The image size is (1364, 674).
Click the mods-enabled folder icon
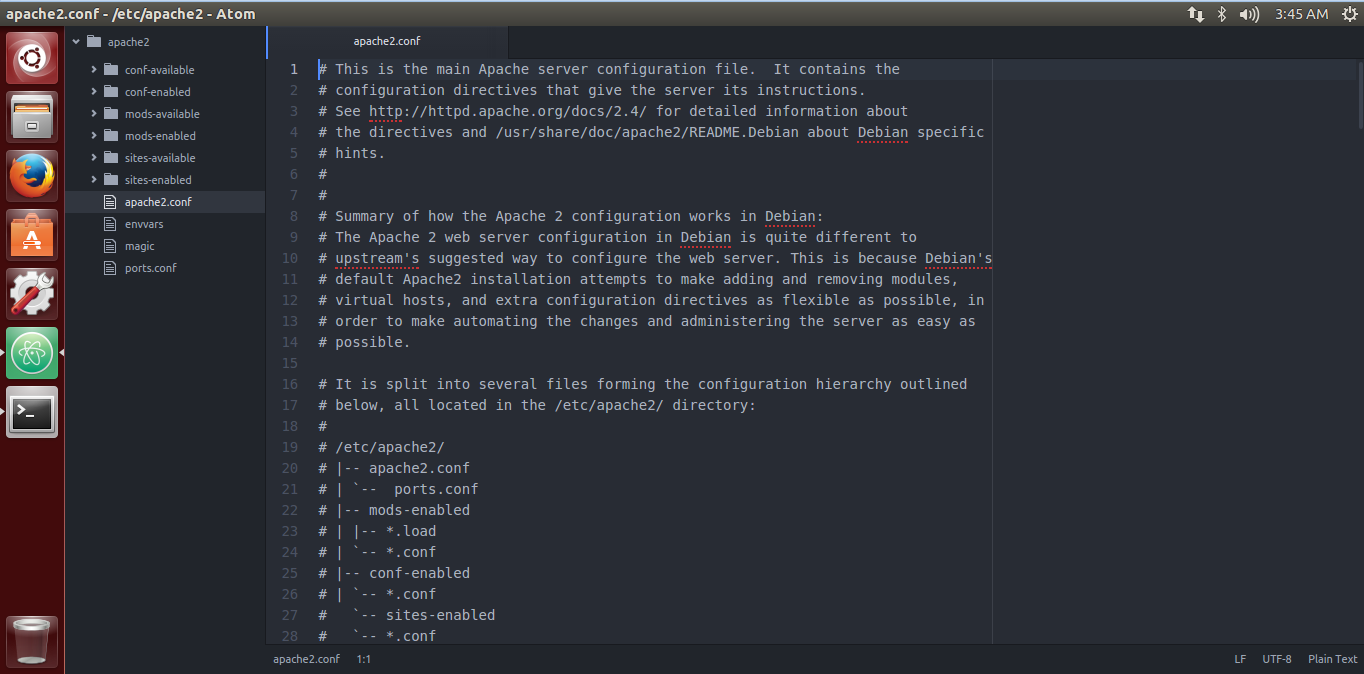click(x=111, y=136)
